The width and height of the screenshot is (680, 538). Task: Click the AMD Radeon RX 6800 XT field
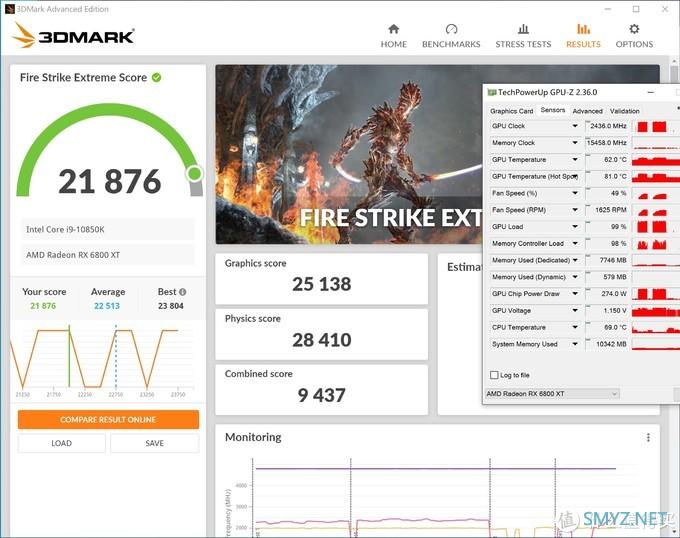(108, 255)
